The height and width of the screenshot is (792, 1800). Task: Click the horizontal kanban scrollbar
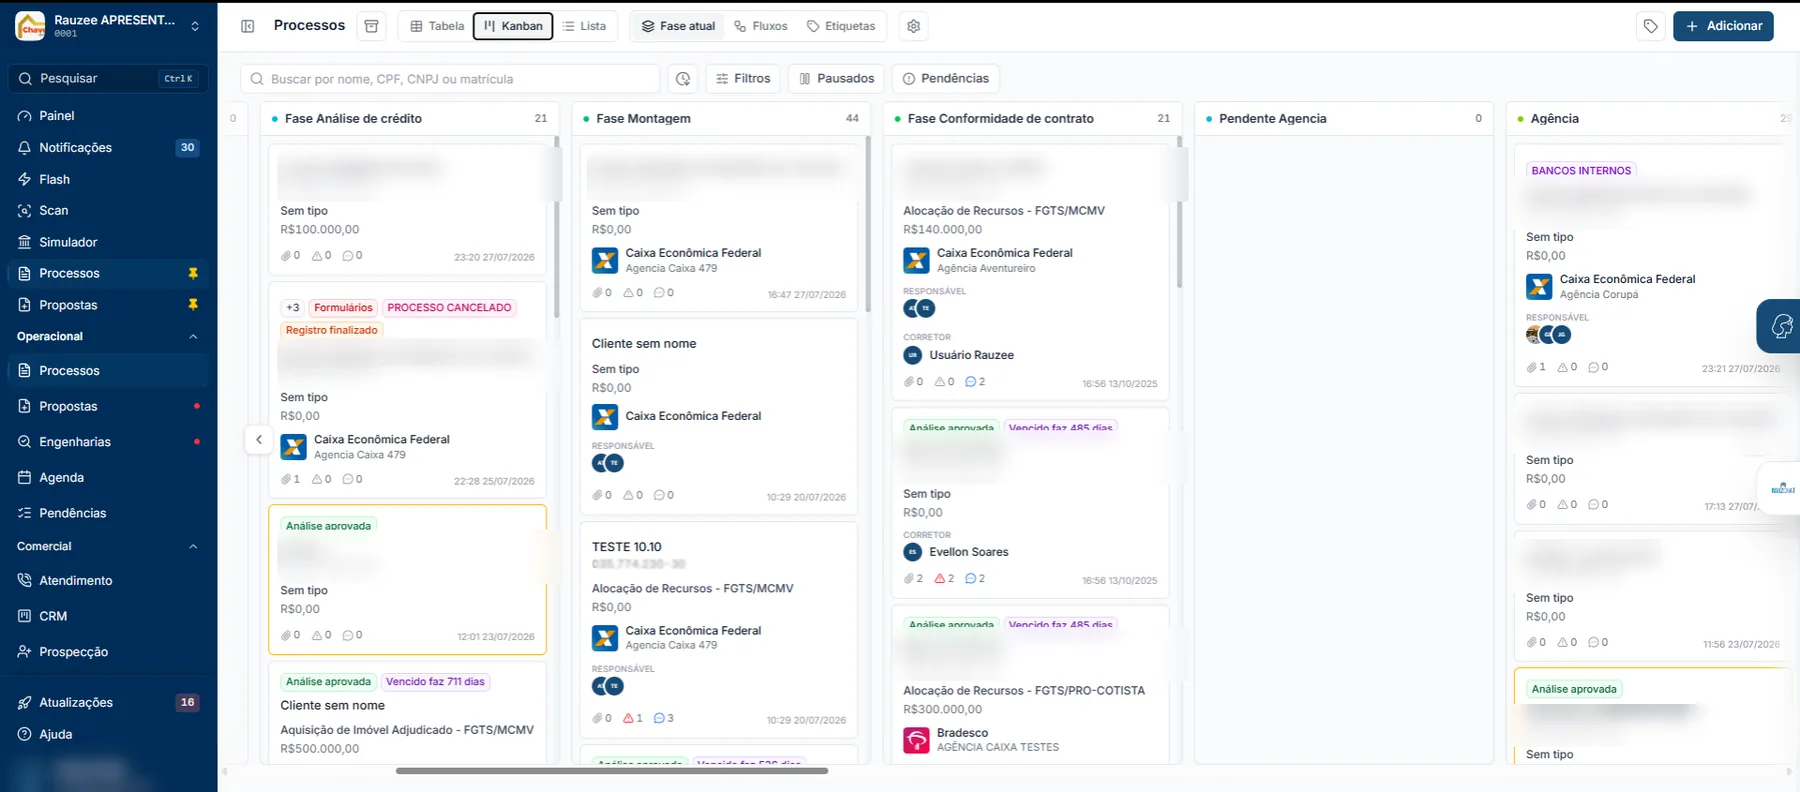612,771
